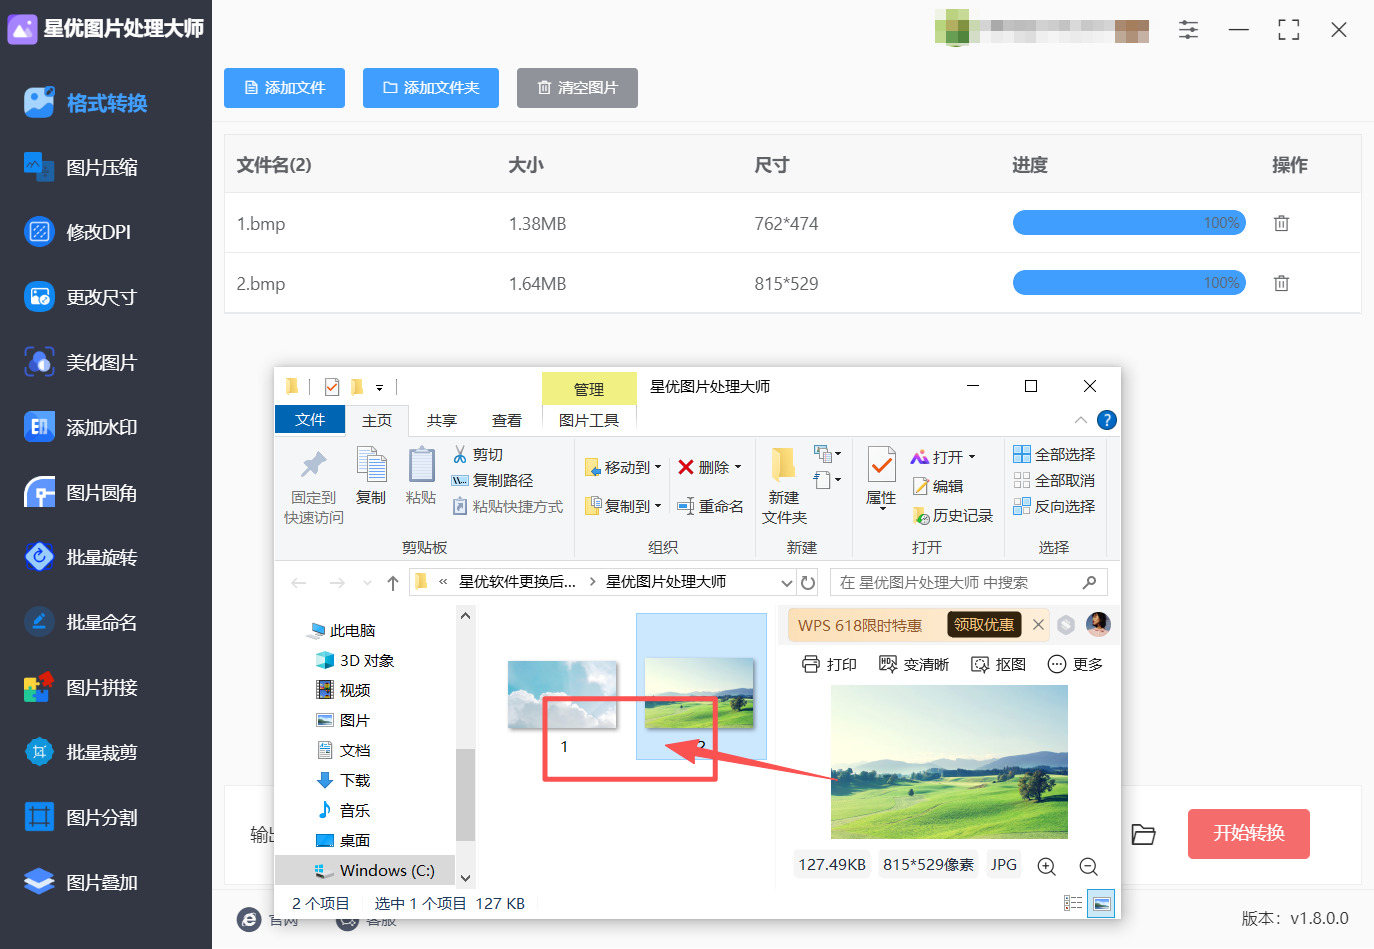This screenshot has width=1374, height=949.
Task: Switch Explorer to details view
Action: click(1073, 903)
